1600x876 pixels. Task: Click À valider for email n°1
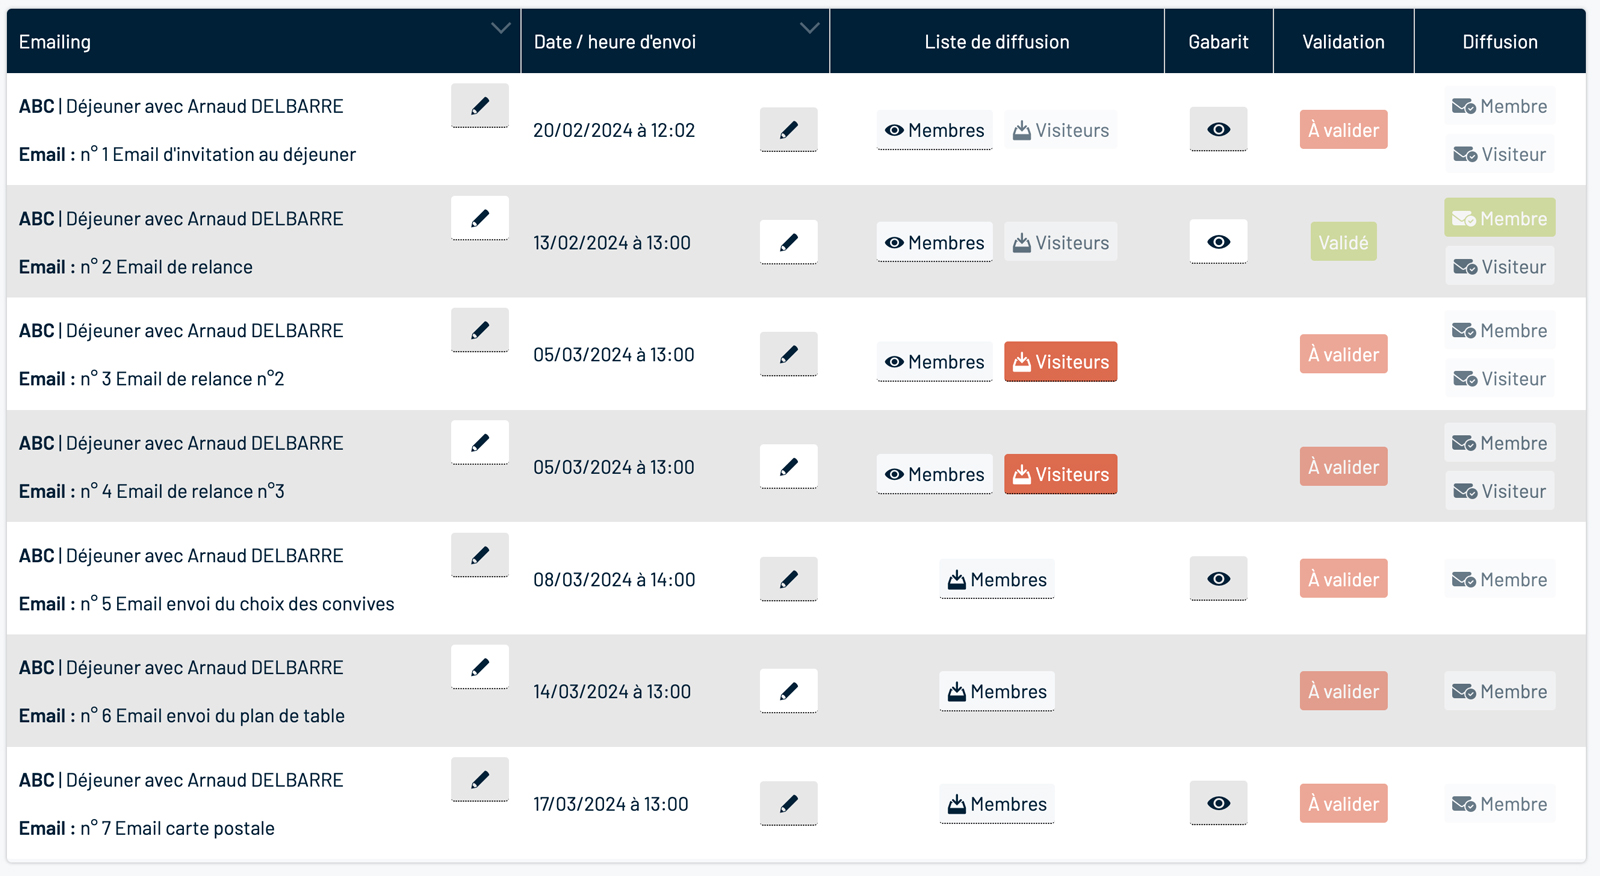pyautogui.click(x=1343, y=130)
